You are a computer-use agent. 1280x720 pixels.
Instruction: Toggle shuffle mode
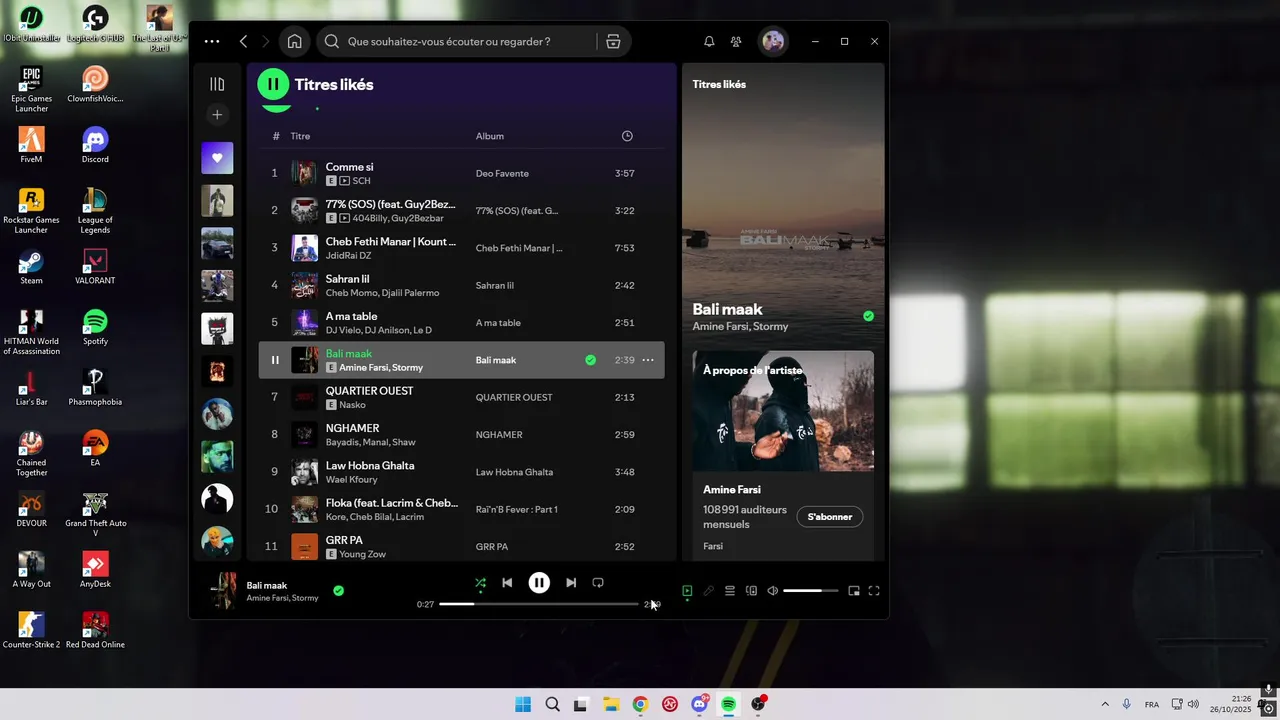tap(480, 582)
